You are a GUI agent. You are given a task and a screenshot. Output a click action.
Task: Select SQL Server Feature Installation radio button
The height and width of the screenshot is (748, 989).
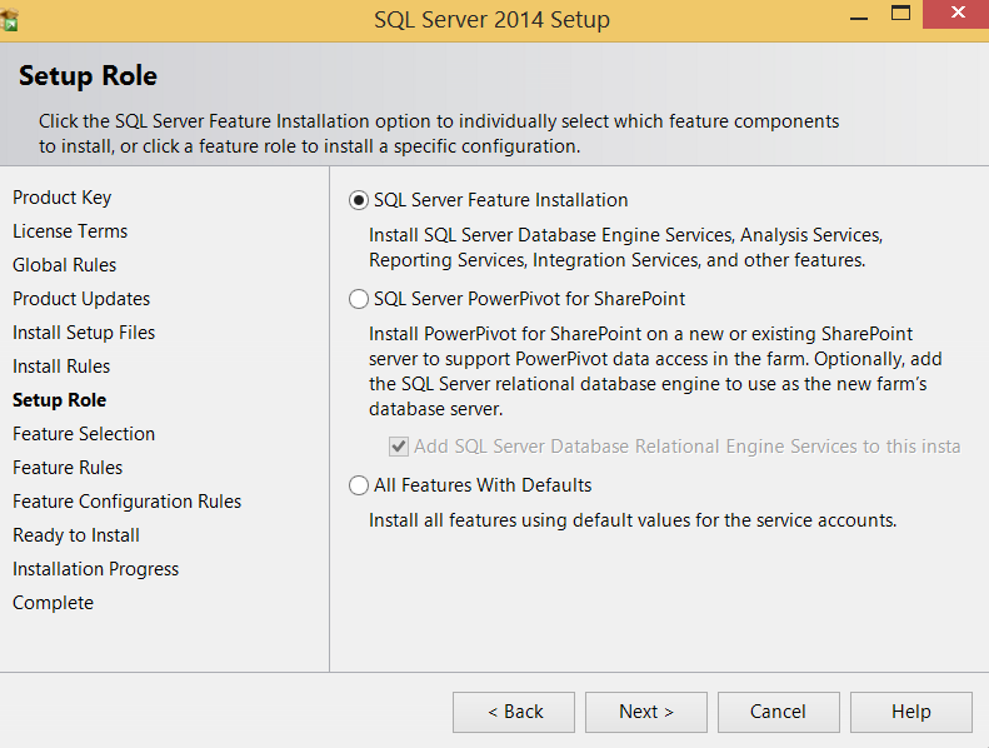(358, 201)
